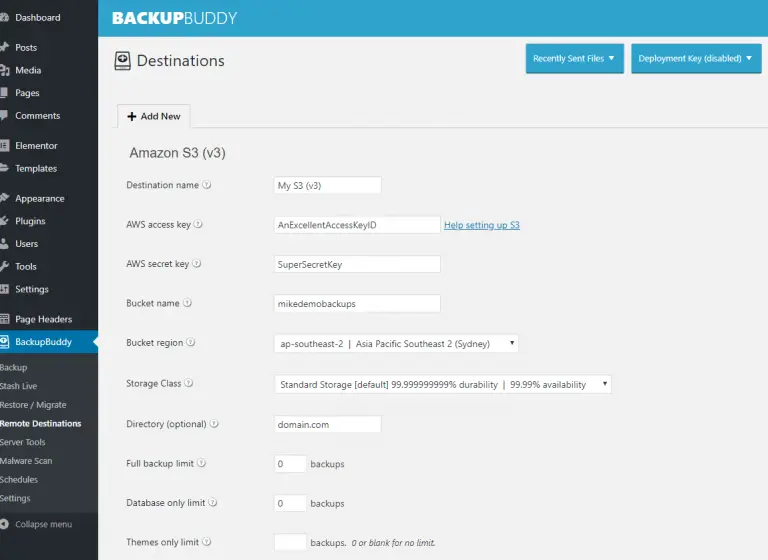
Task: Open Restore / Migrate submenu item
Action: tap(33, 405)
